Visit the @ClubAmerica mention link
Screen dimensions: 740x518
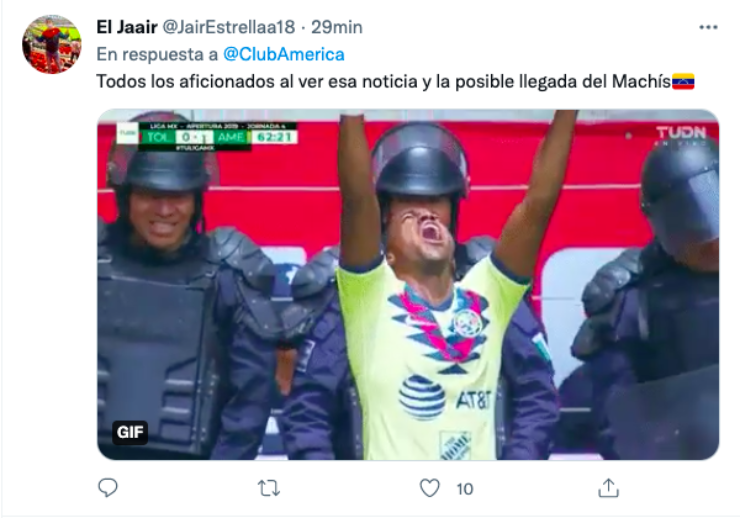(x=284, y=54)
